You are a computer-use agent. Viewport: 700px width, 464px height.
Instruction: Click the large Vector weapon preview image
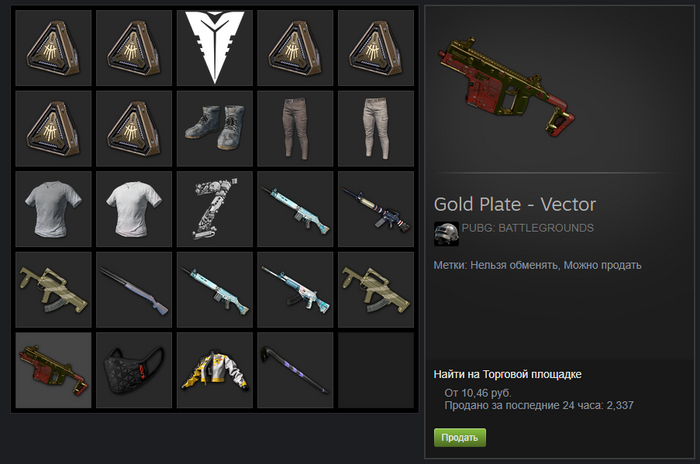[x=507, y=88]
